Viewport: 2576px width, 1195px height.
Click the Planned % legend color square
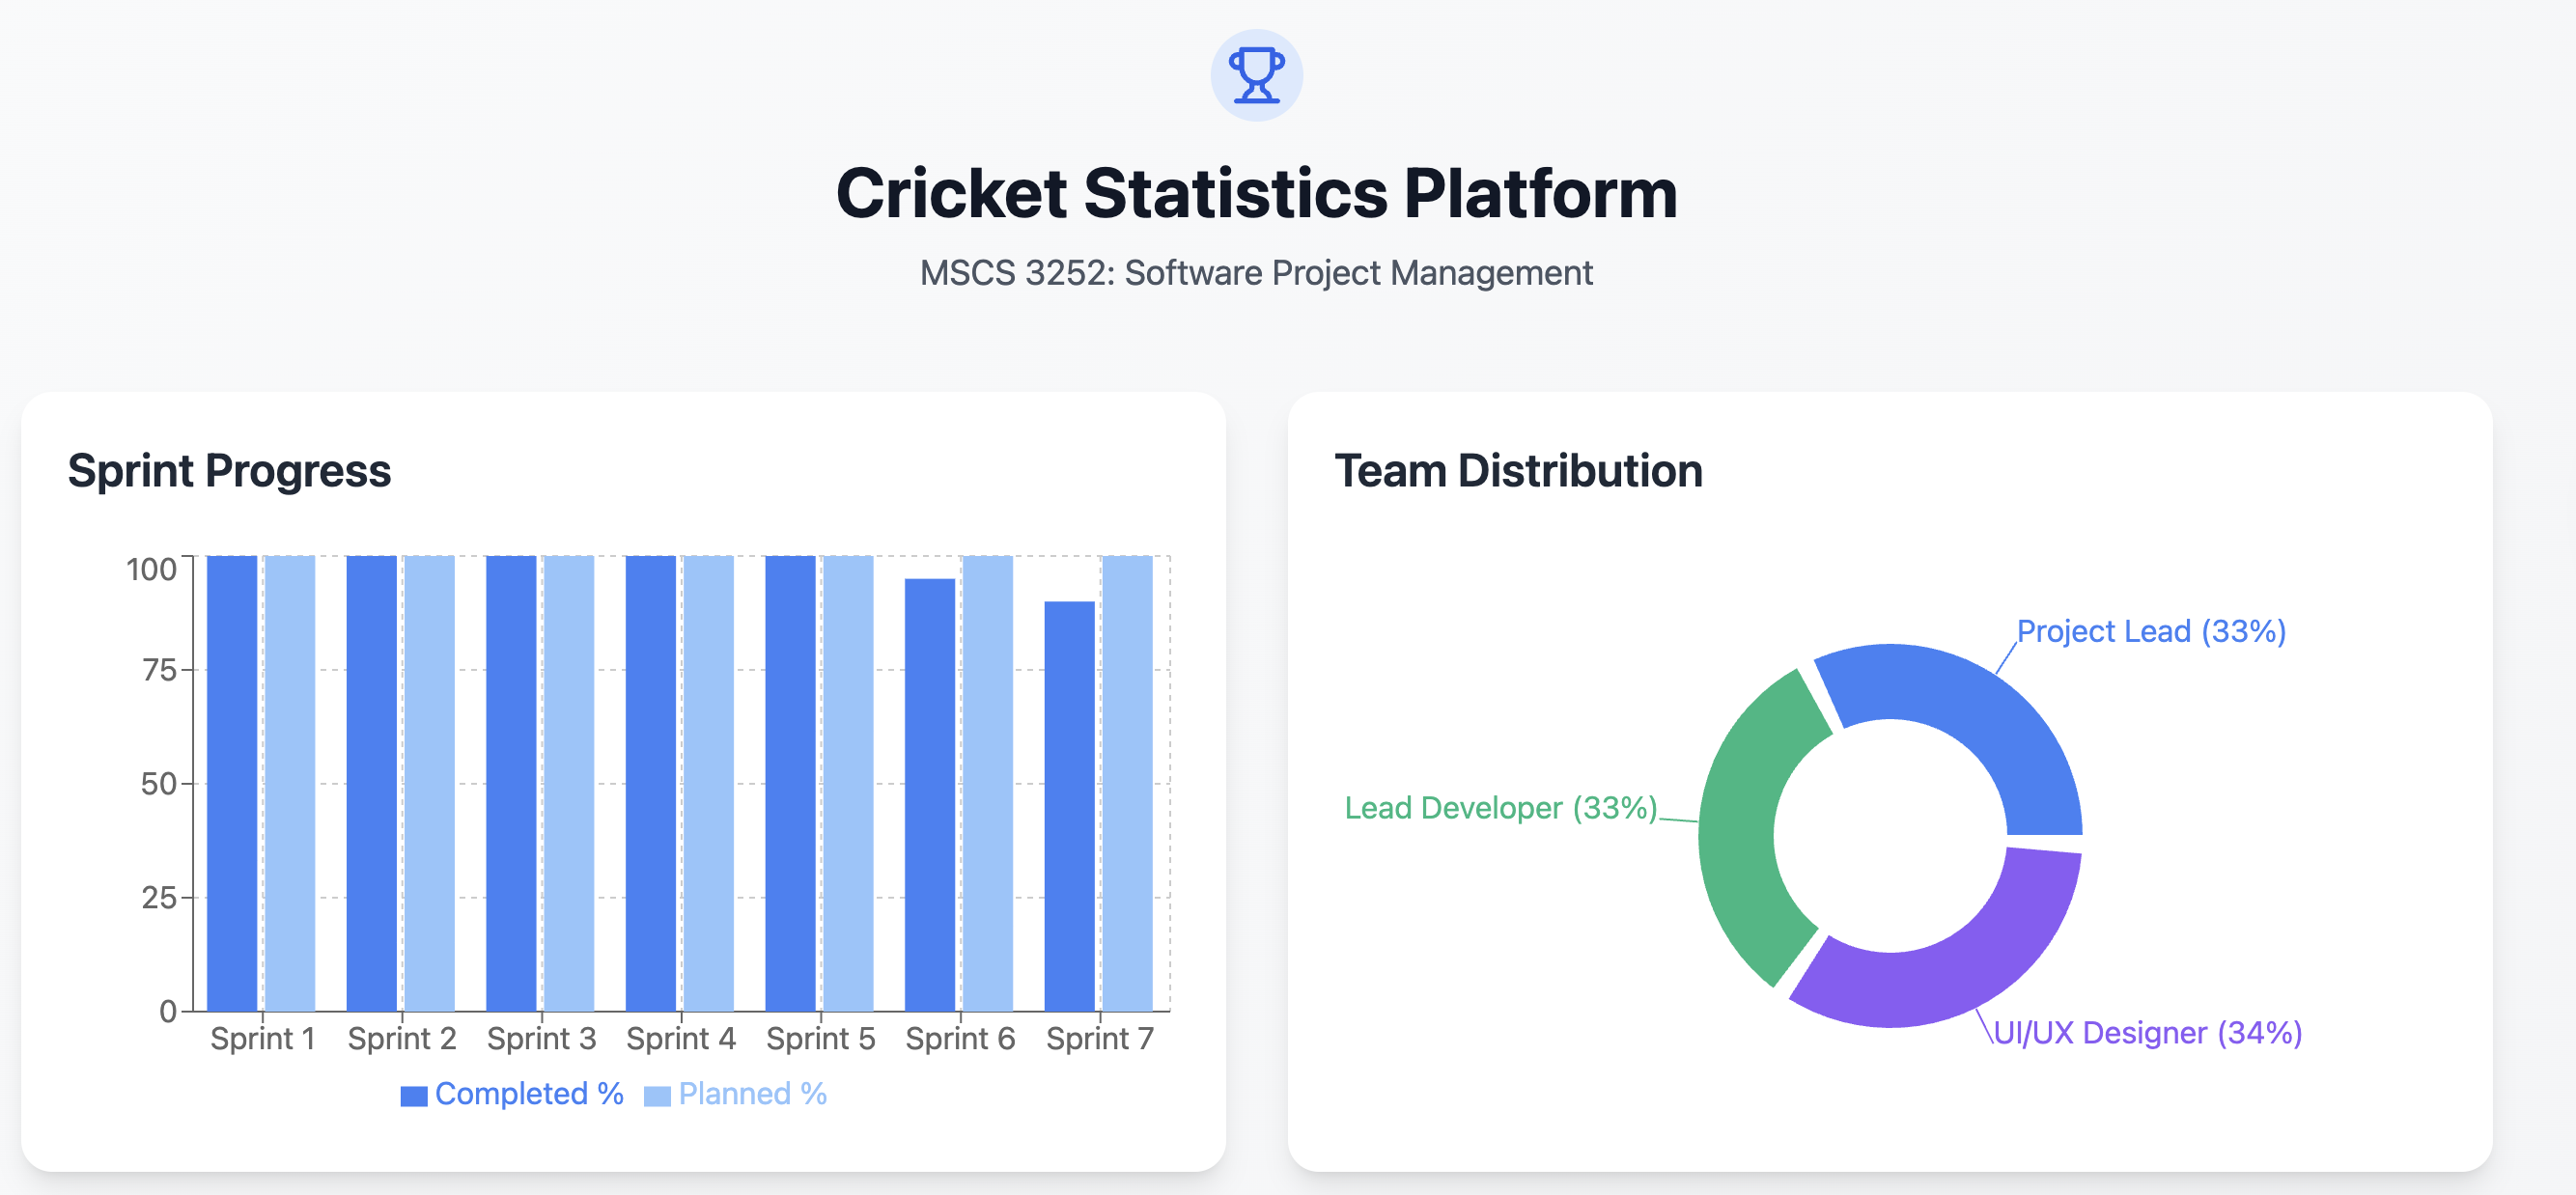[x=656, y=1096]
